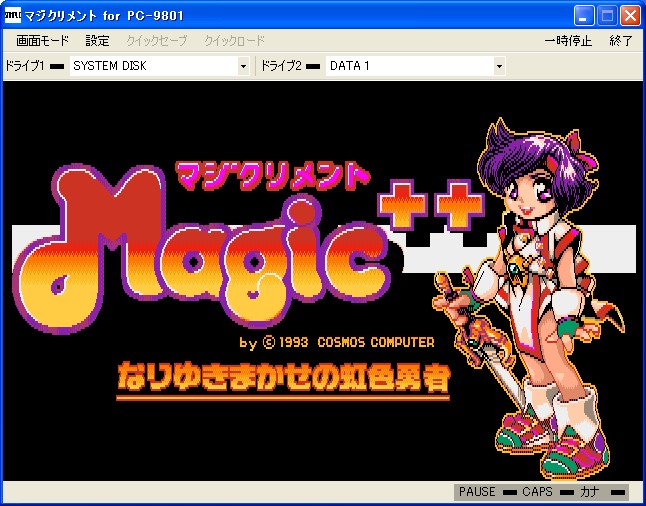Click the purple-haired heroine character
This screenshot has height=506, width=646.
pos(531,301)
